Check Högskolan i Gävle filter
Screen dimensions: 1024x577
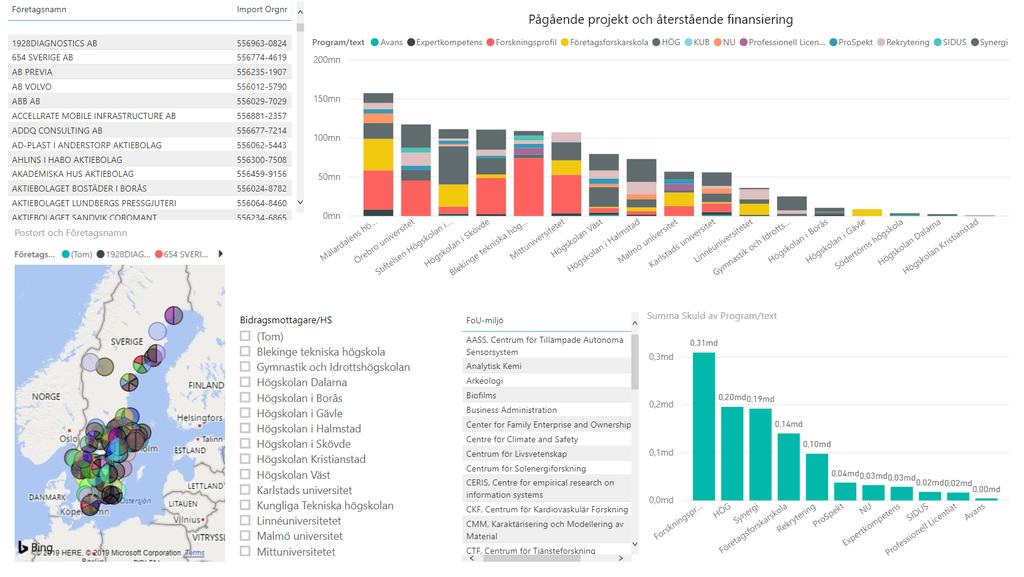tap(245, 413)
